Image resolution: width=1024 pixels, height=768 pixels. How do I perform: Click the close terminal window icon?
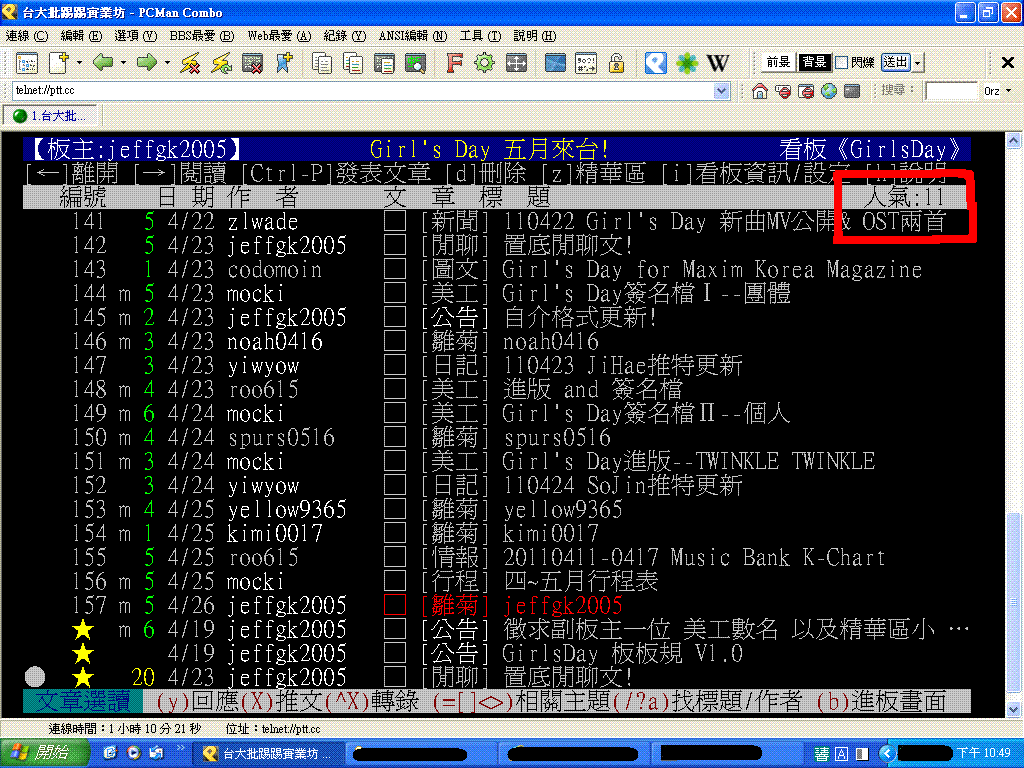[x=253, y=63]
